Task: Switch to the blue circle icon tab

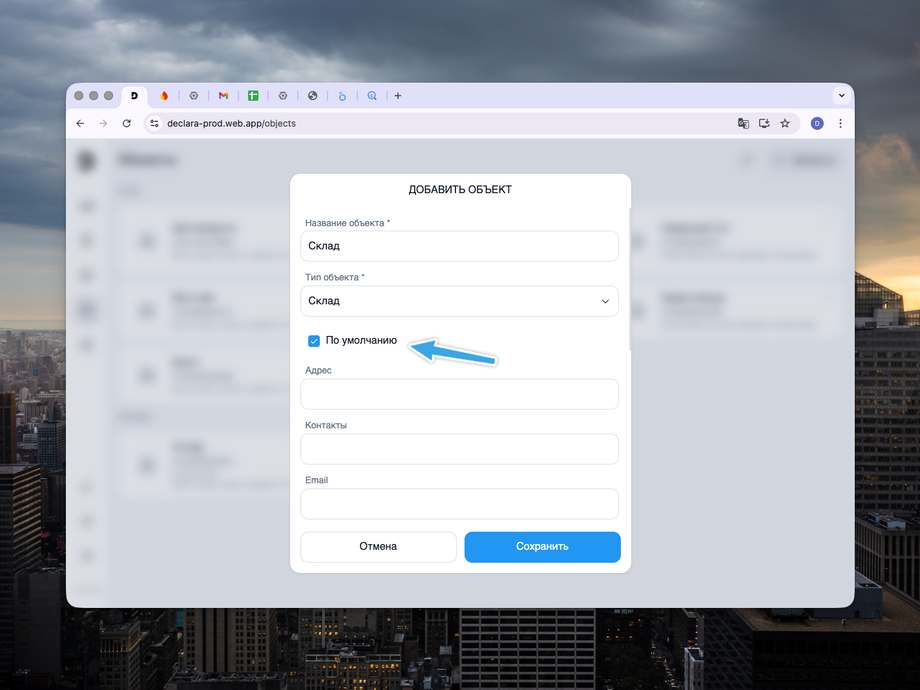Action: click(x=342, y=96)
